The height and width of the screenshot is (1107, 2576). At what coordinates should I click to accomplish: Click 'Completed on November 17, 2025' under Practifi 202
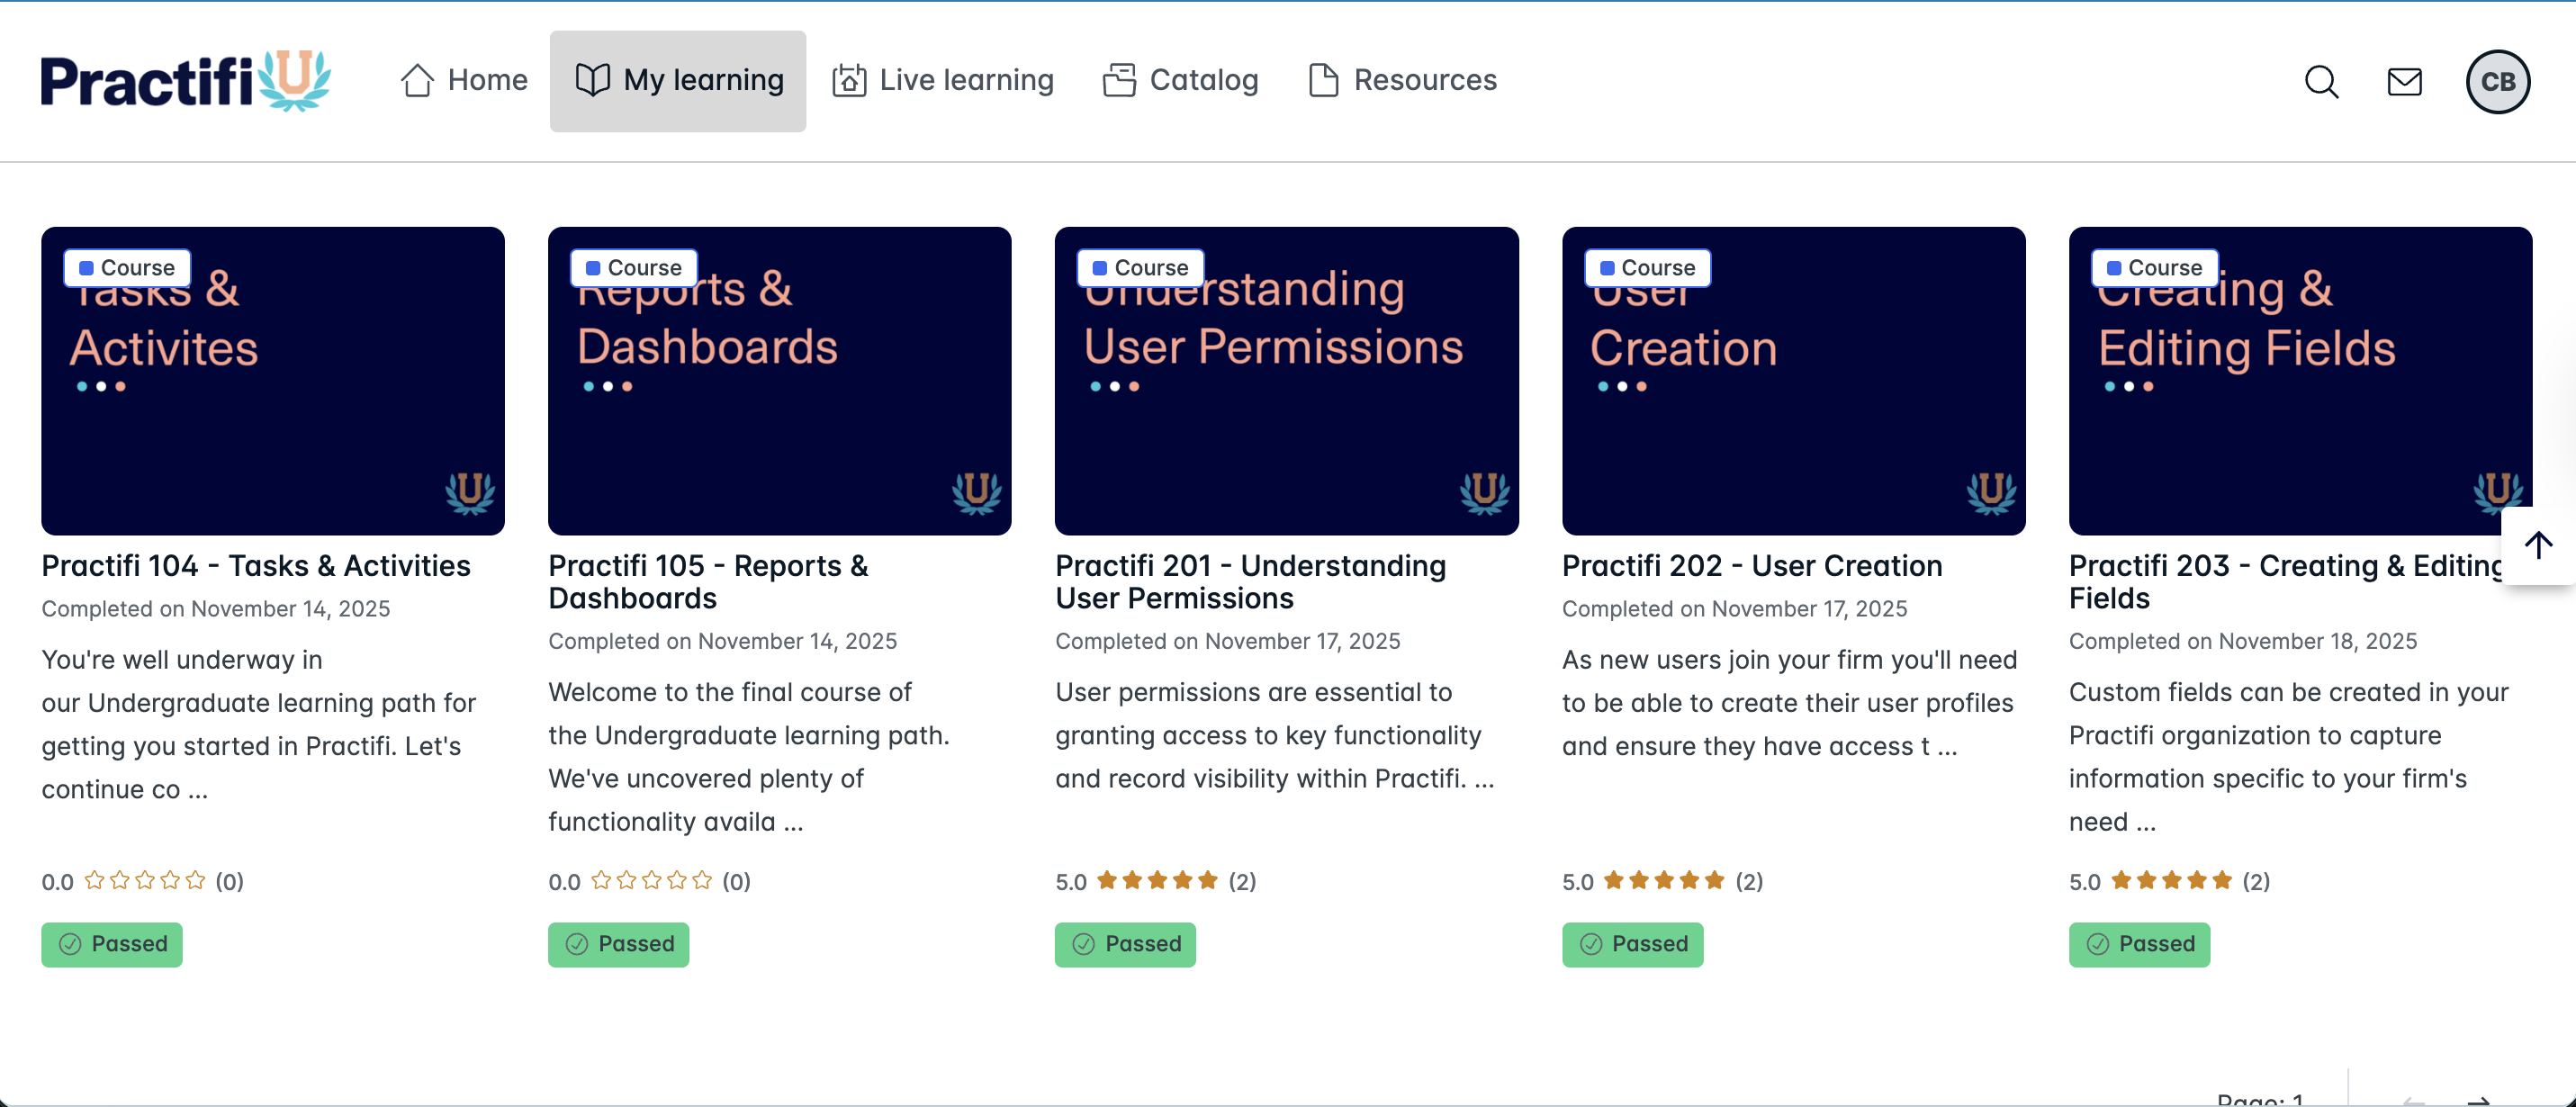[1735, 609]
